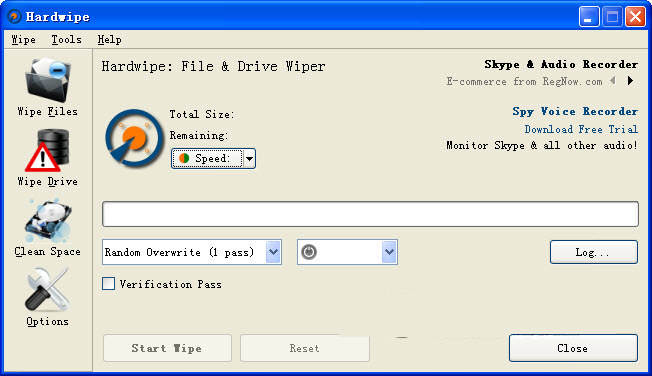Viewport: 652px width, 376px height.
Task: Click the previous ad arrow
Action: [613, 80]
